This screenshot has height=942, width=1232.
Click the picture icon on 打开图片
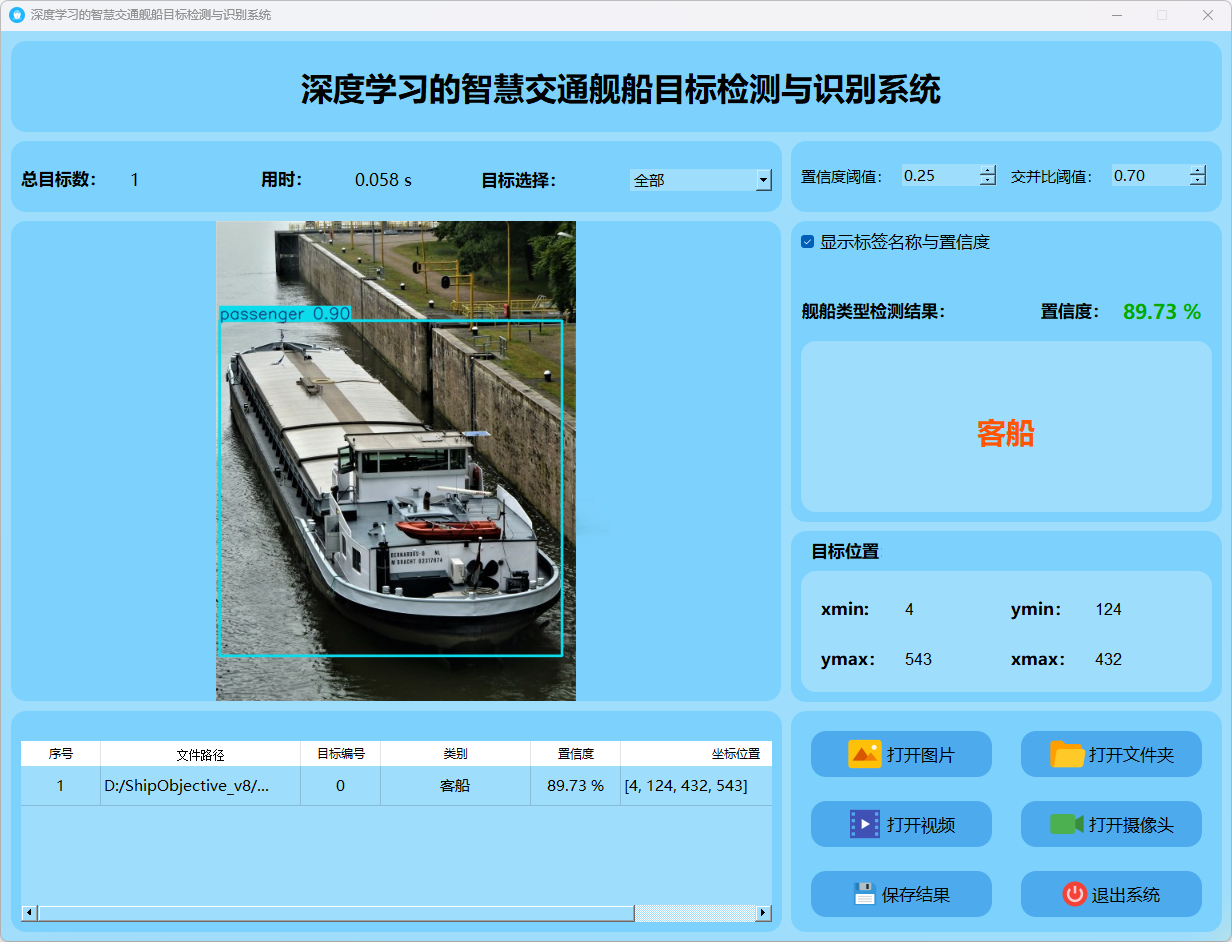tap(864, 754)
